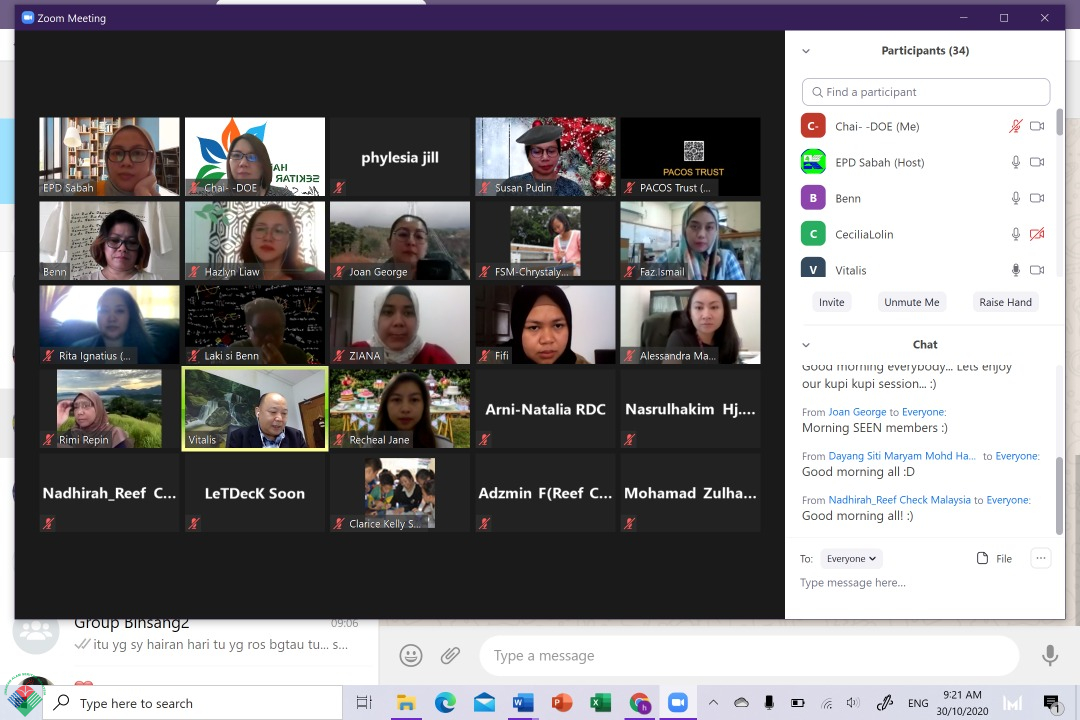Viewport: 1080px width, 720px height.
Task: Click the Joan George sender name in chat
Action: pyautogui.click(x=857, y=412)
